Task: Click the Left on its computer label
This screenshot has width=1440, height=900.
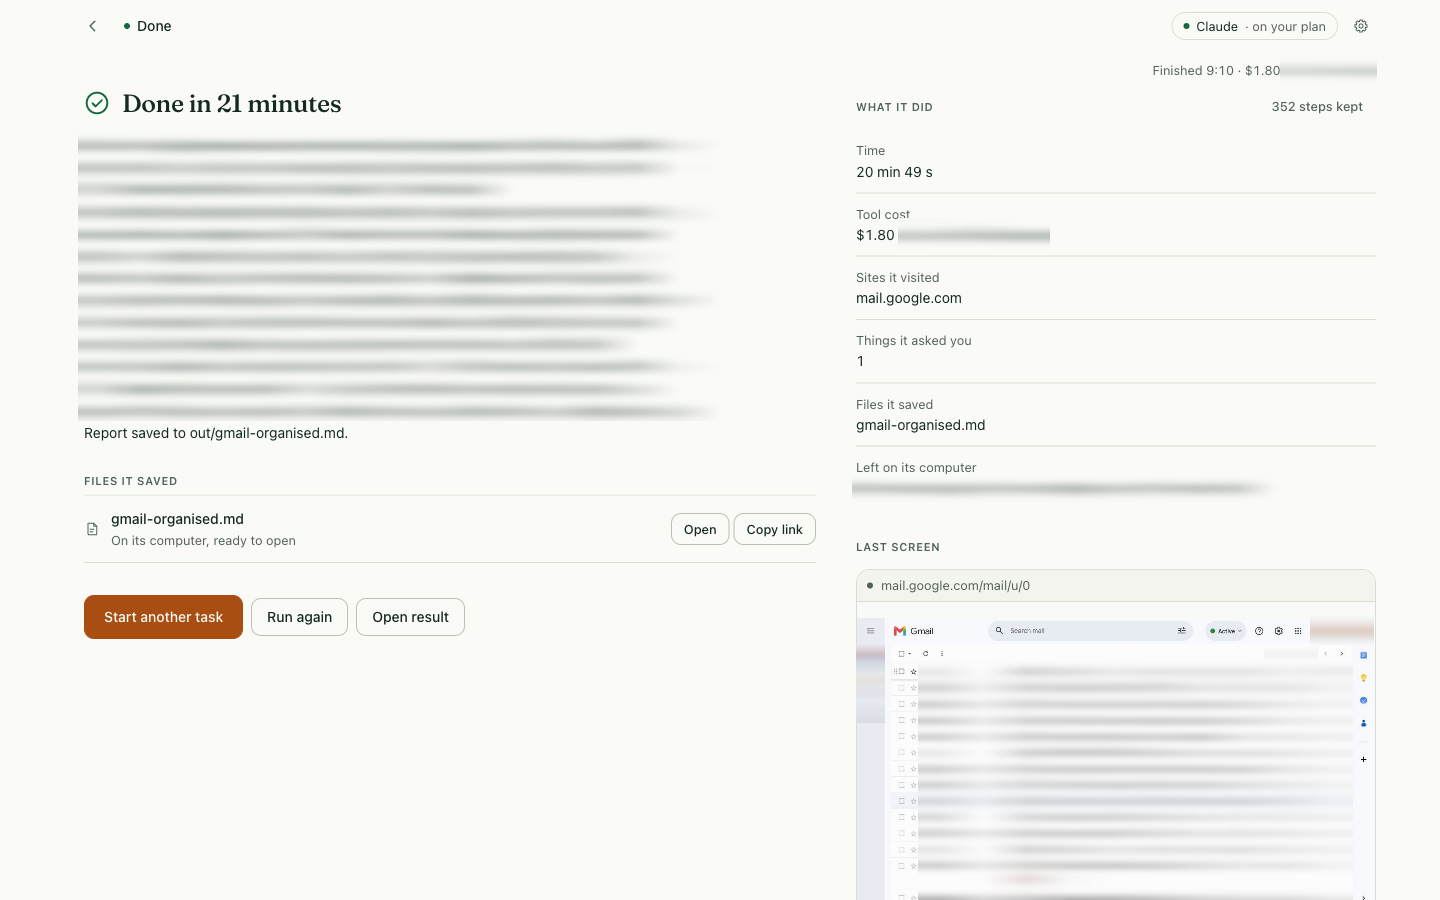Action: coord(916,468)
